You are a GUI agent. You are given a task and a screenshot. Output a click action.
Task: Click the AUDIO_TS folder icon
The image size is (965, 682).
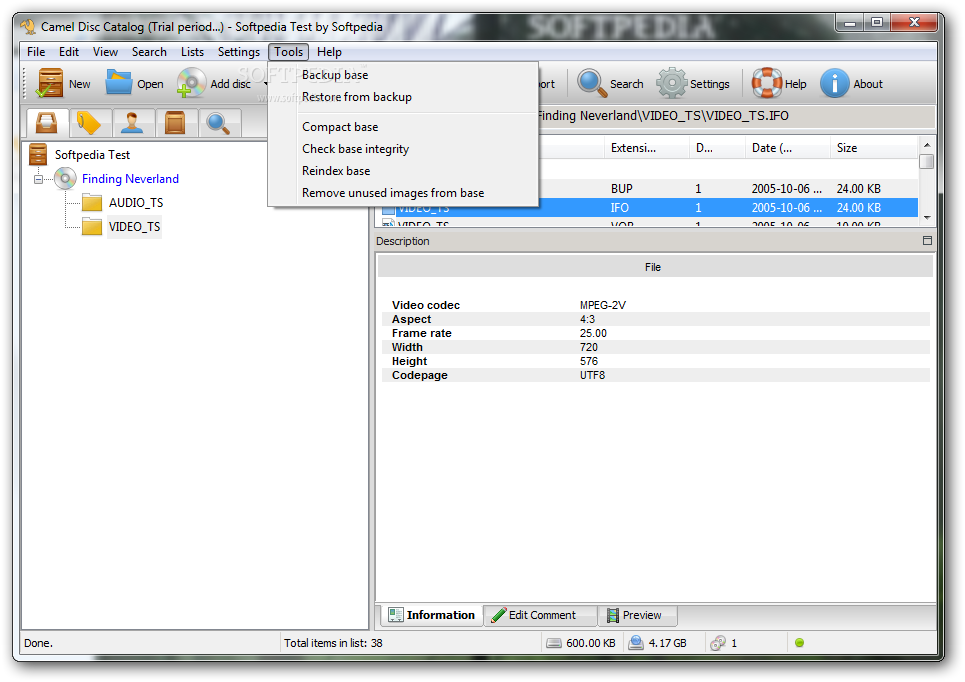click(92, 203)
